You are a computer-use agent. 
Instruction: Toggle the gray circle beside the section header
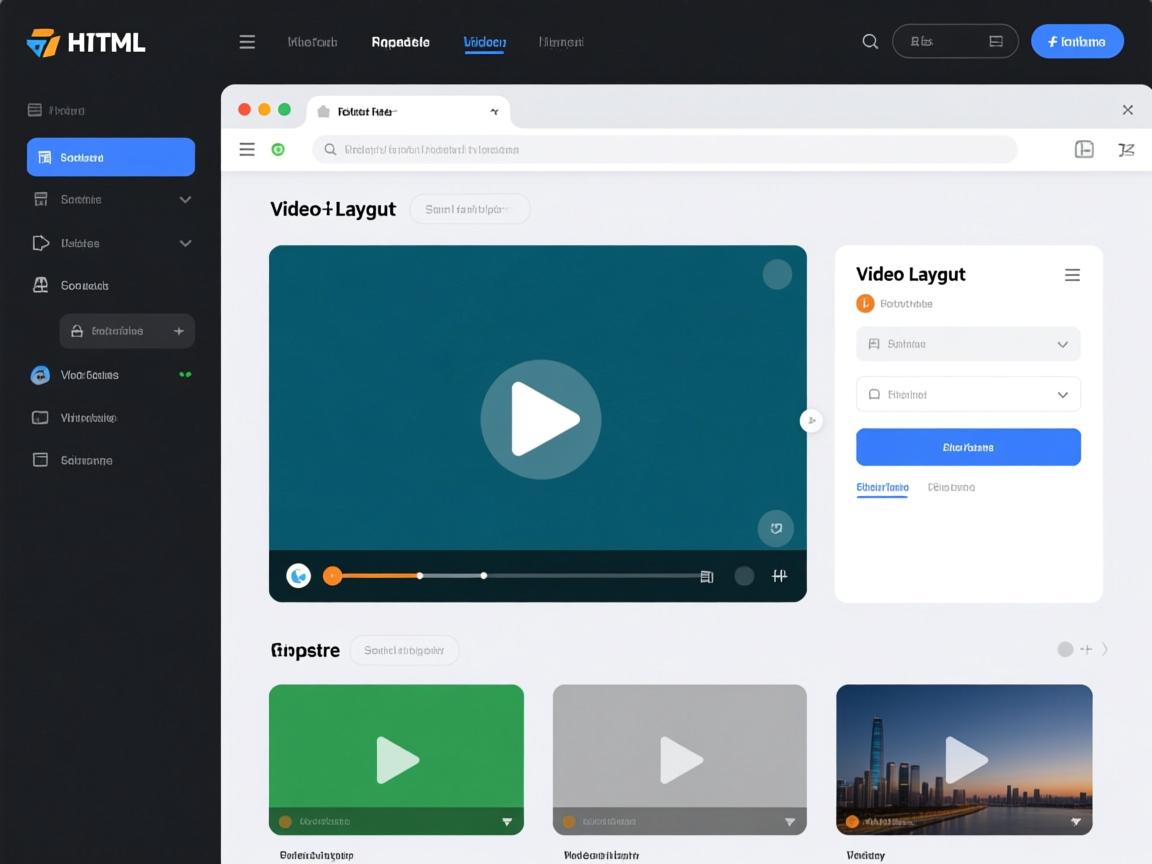(x=1065, y=649)
